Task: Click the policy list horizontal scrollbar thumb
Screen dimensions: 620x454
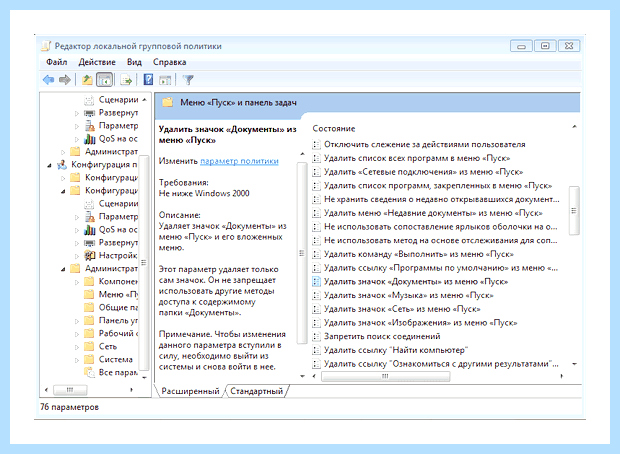Action: click(x=386, y=376)
